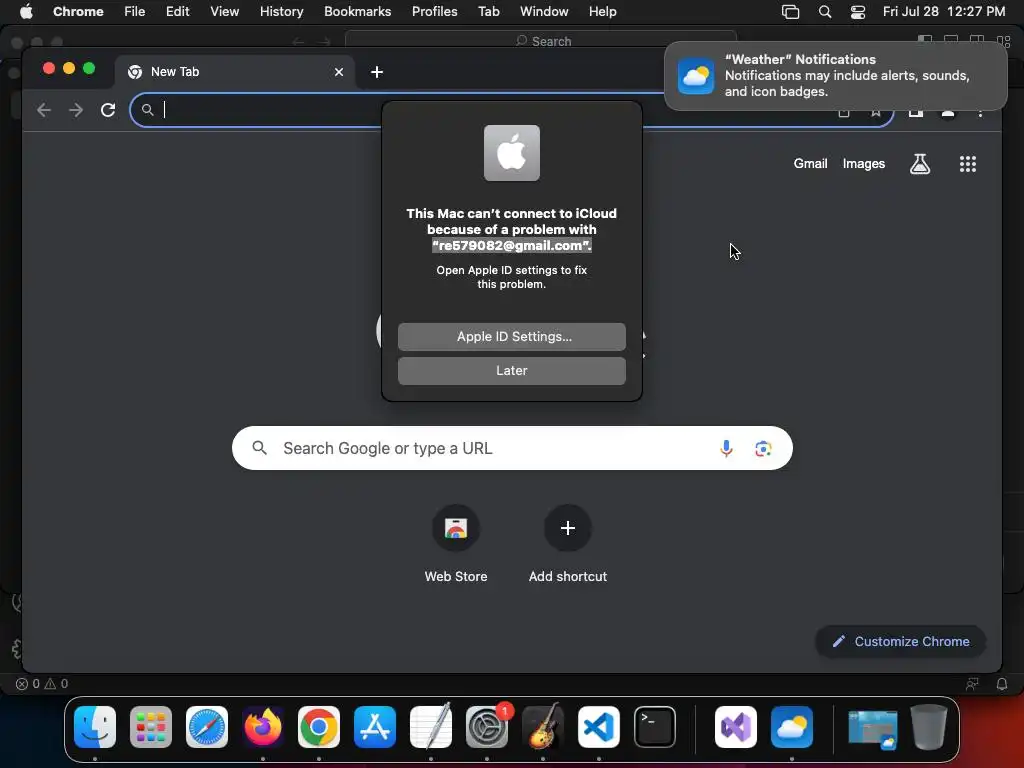The width and height of the screenshot is (1024, 768).
Task: Search by image with Google Lens icon
Action: point(763,448)
